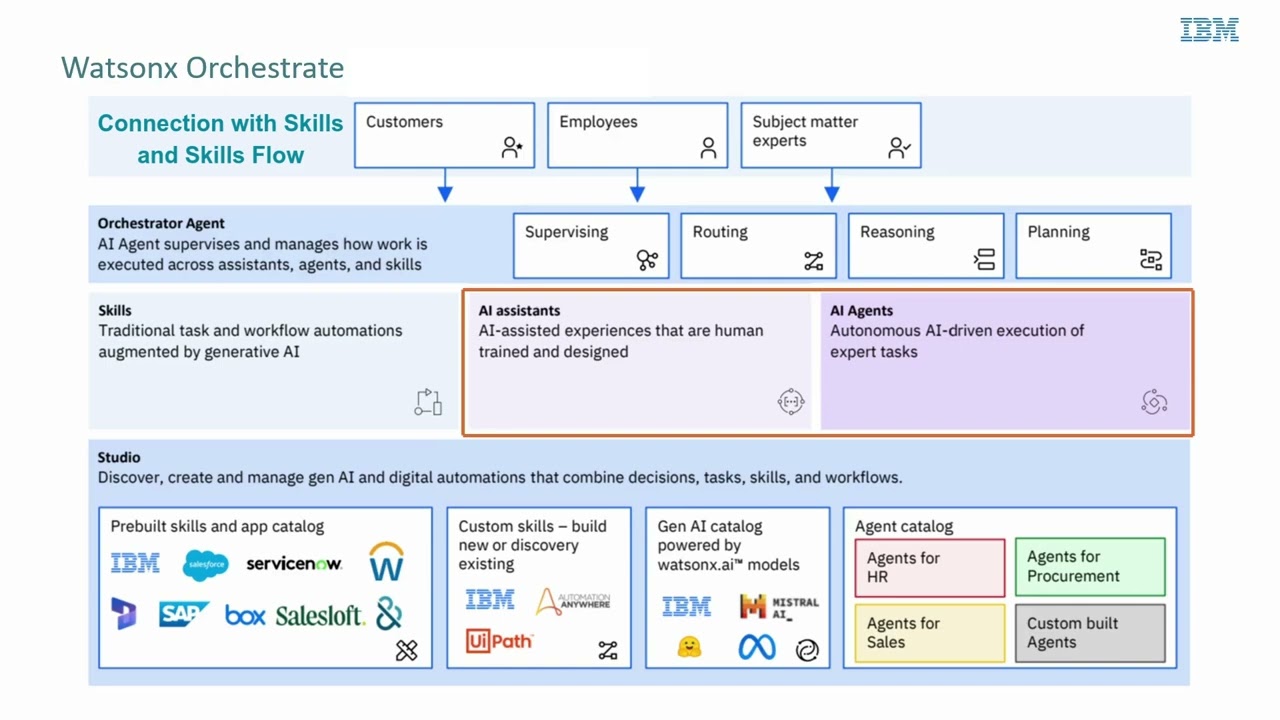The height and width of the screenshot is (720, 1280).
Task: Click the AI Agents orbit icon
Action: (x=1154, y=402)
